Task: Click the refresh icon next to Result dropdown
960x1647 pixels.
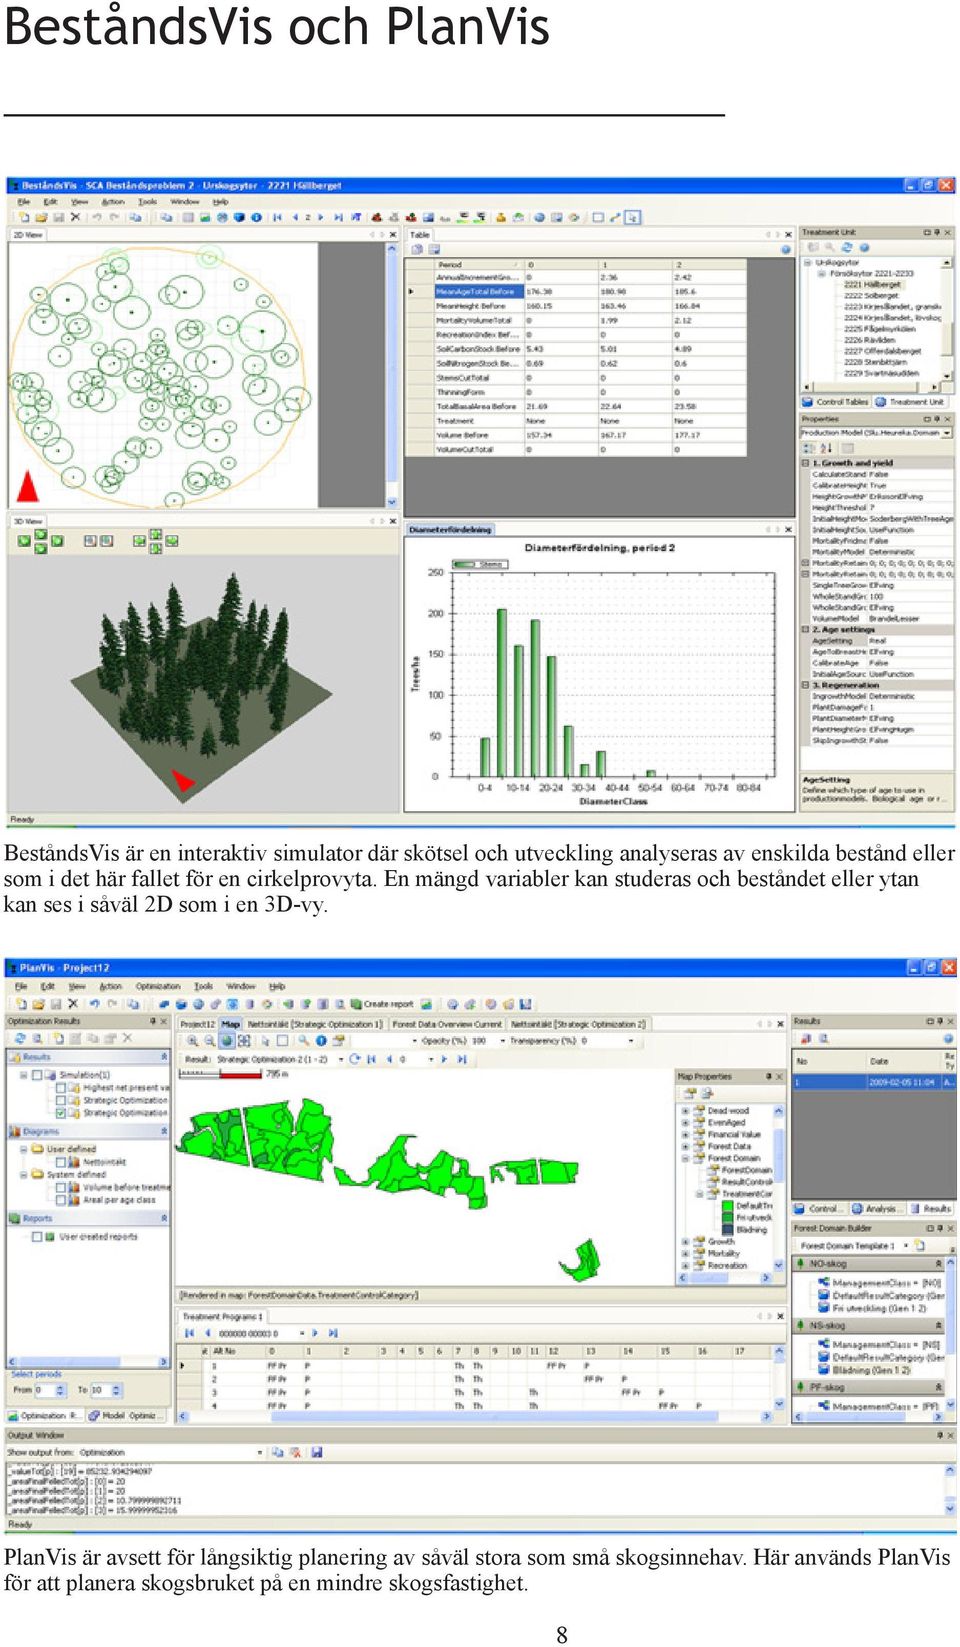Action: click(x=355, y=1059)
